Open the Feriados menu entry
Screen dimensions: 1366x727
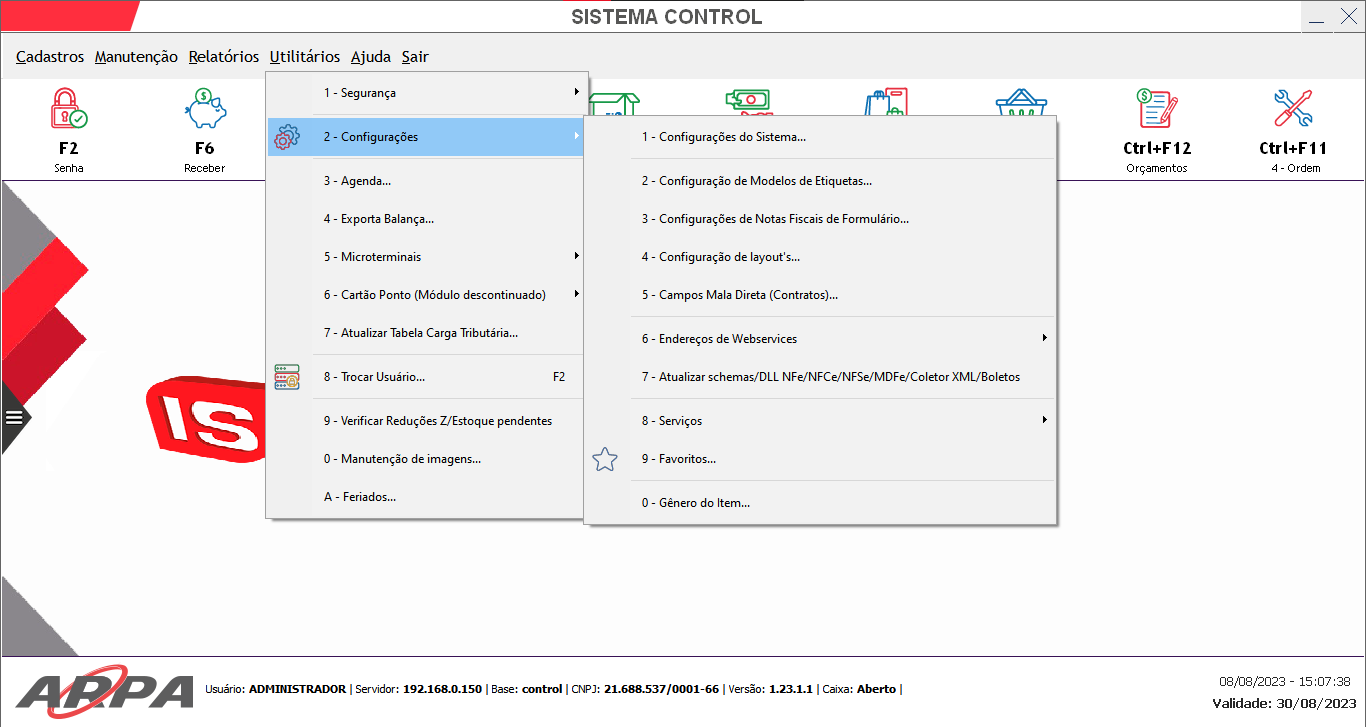(x=359, y=497)
